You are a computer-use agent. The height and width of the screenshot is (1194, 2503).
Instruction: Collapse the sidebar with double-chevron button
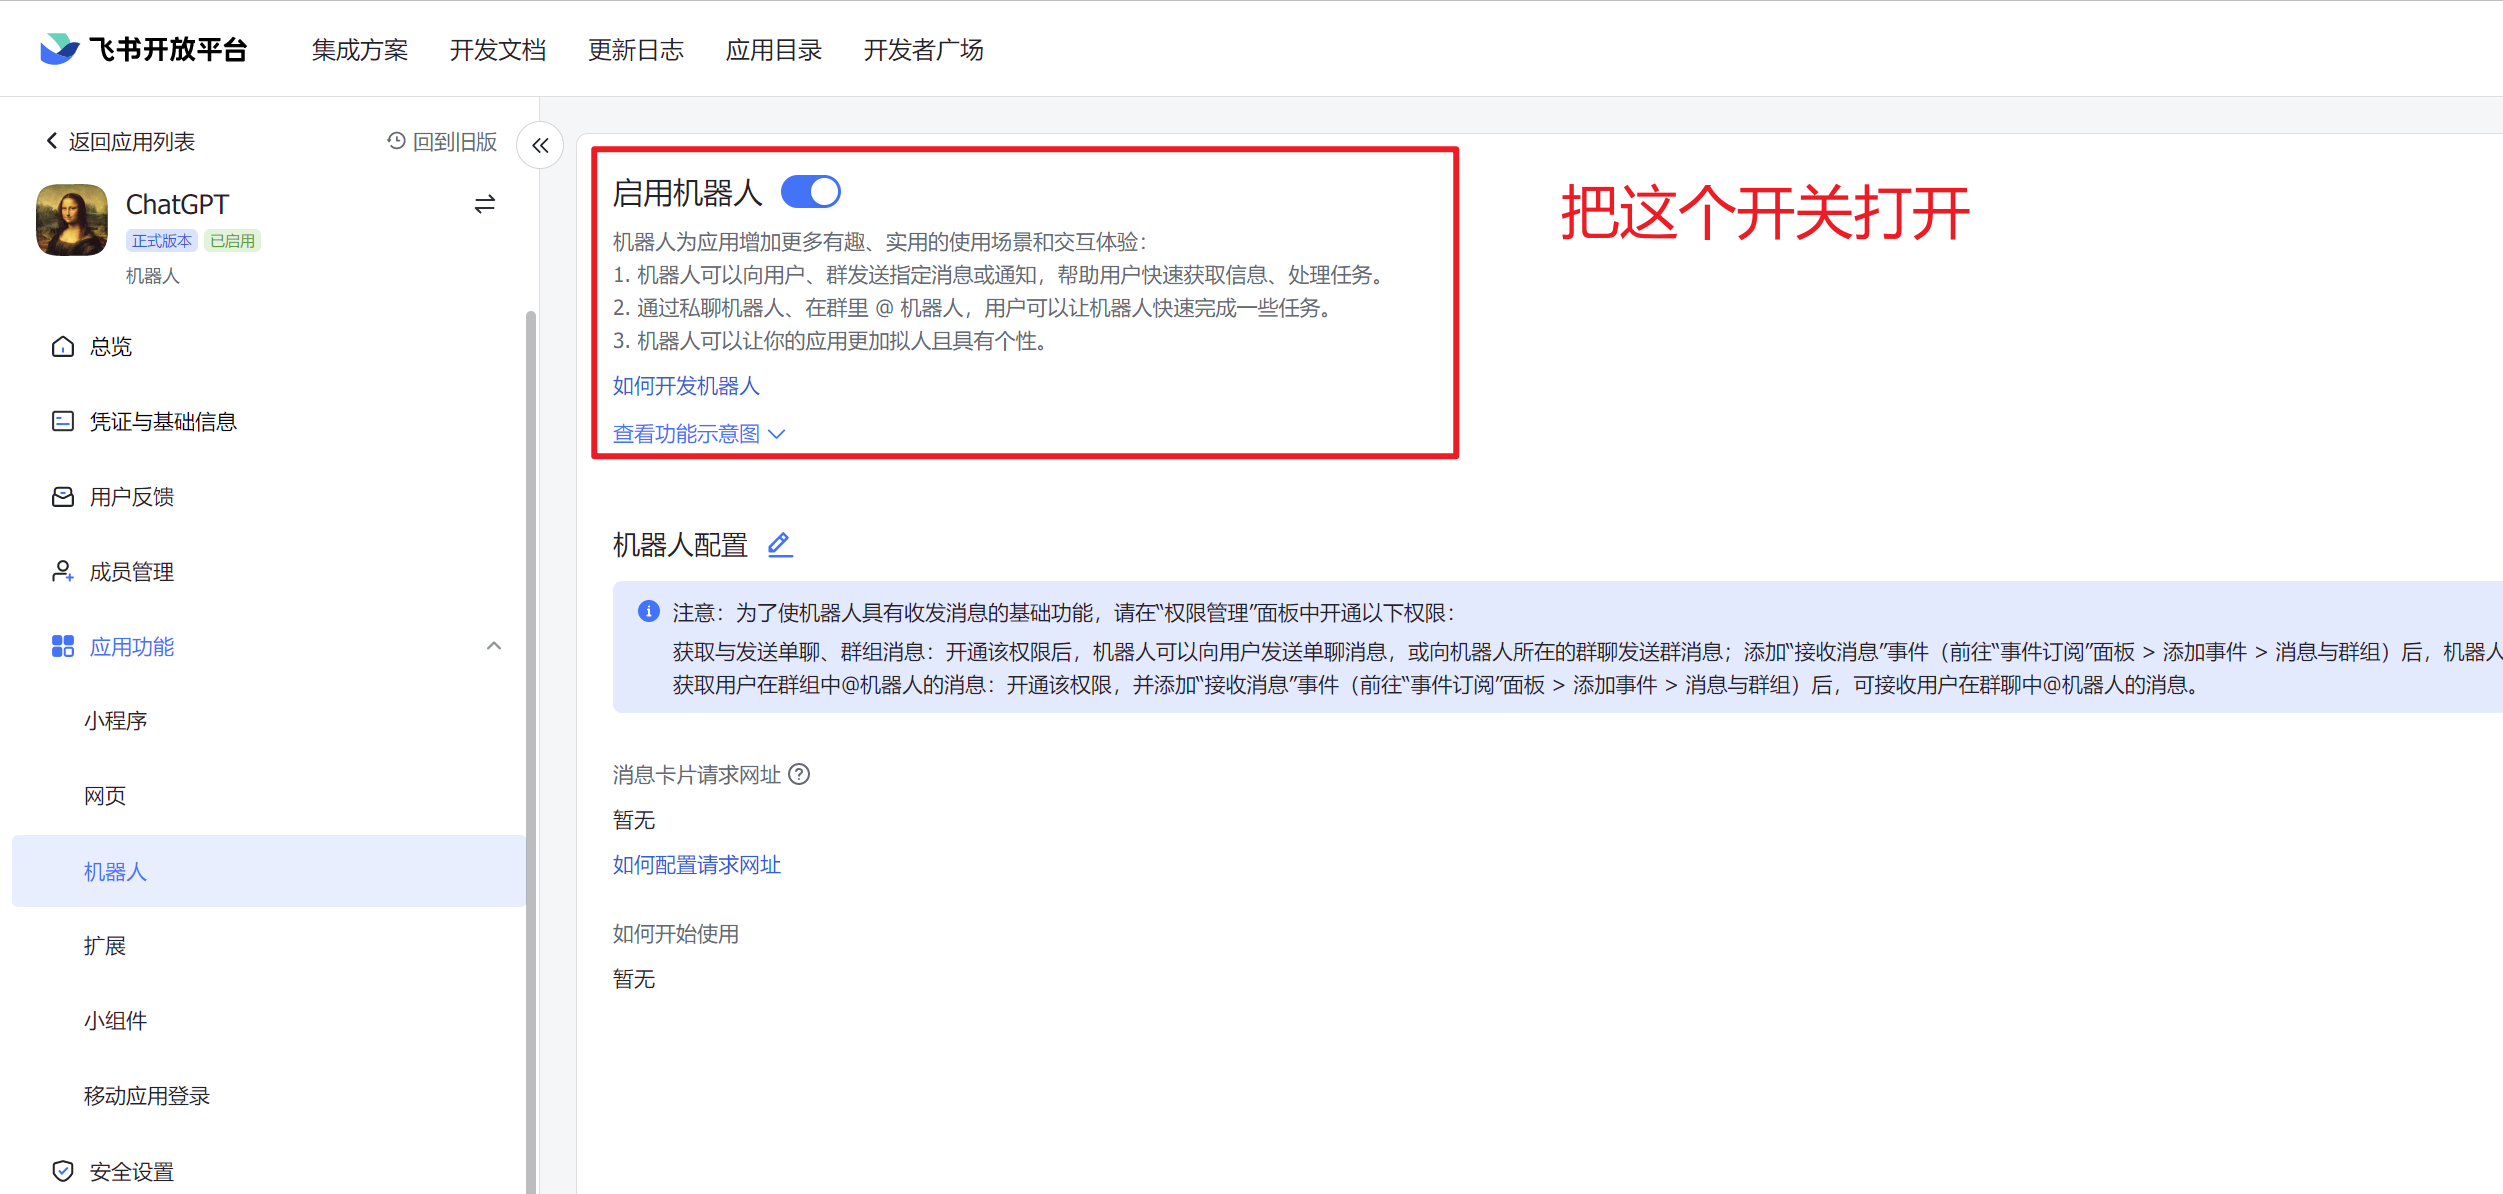pyautogui.click(x=540, y=146)
